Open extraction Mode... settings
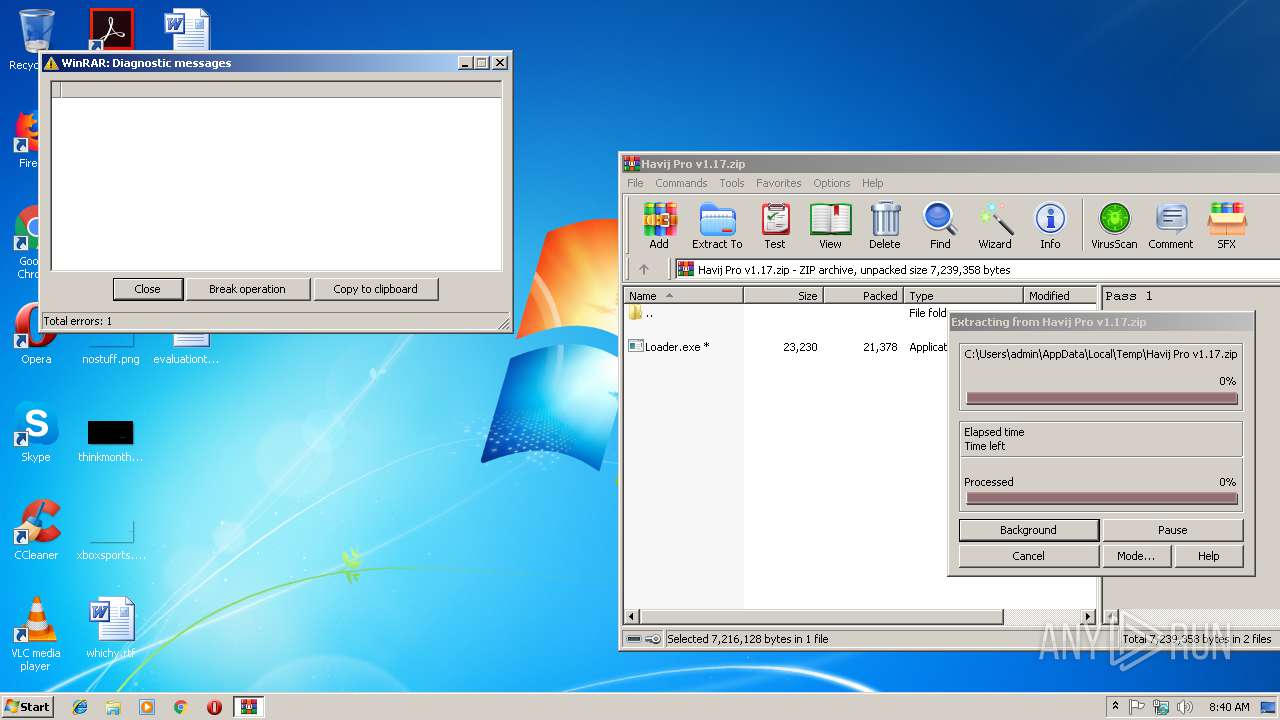The image size is (1280, 720). tap(1136, 556)
